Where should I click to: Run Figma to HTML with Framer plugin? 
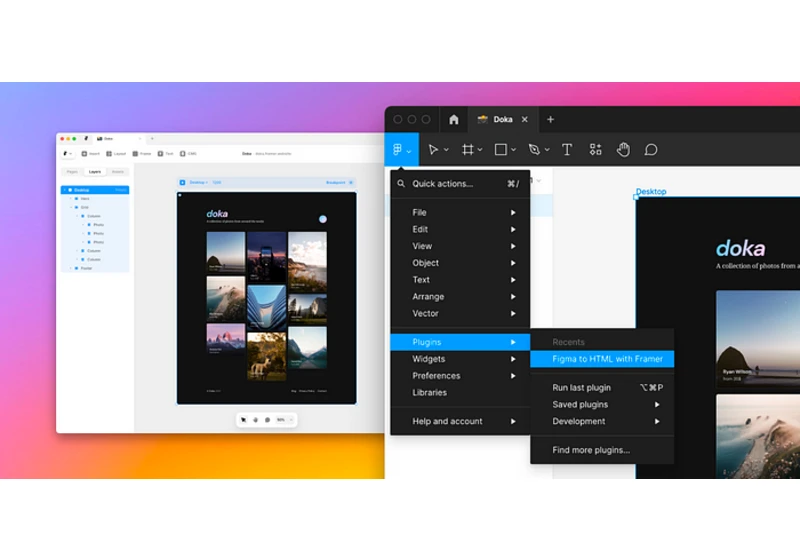click(x=602, y=359)
